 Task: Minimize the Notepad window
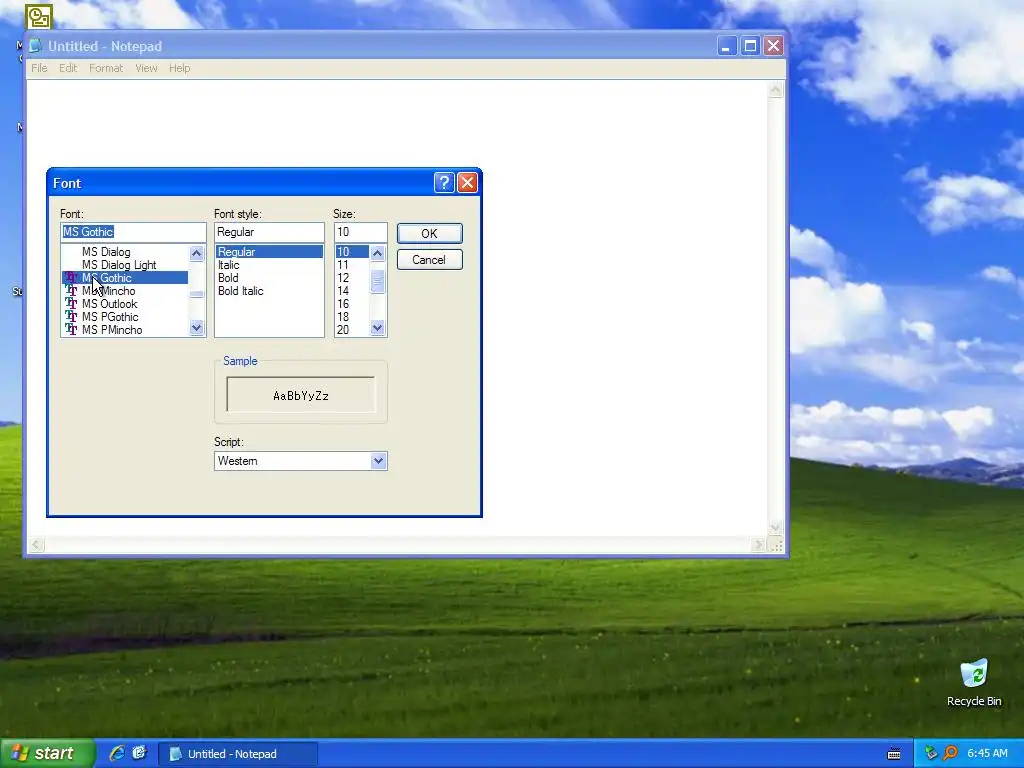coord(726,46)
